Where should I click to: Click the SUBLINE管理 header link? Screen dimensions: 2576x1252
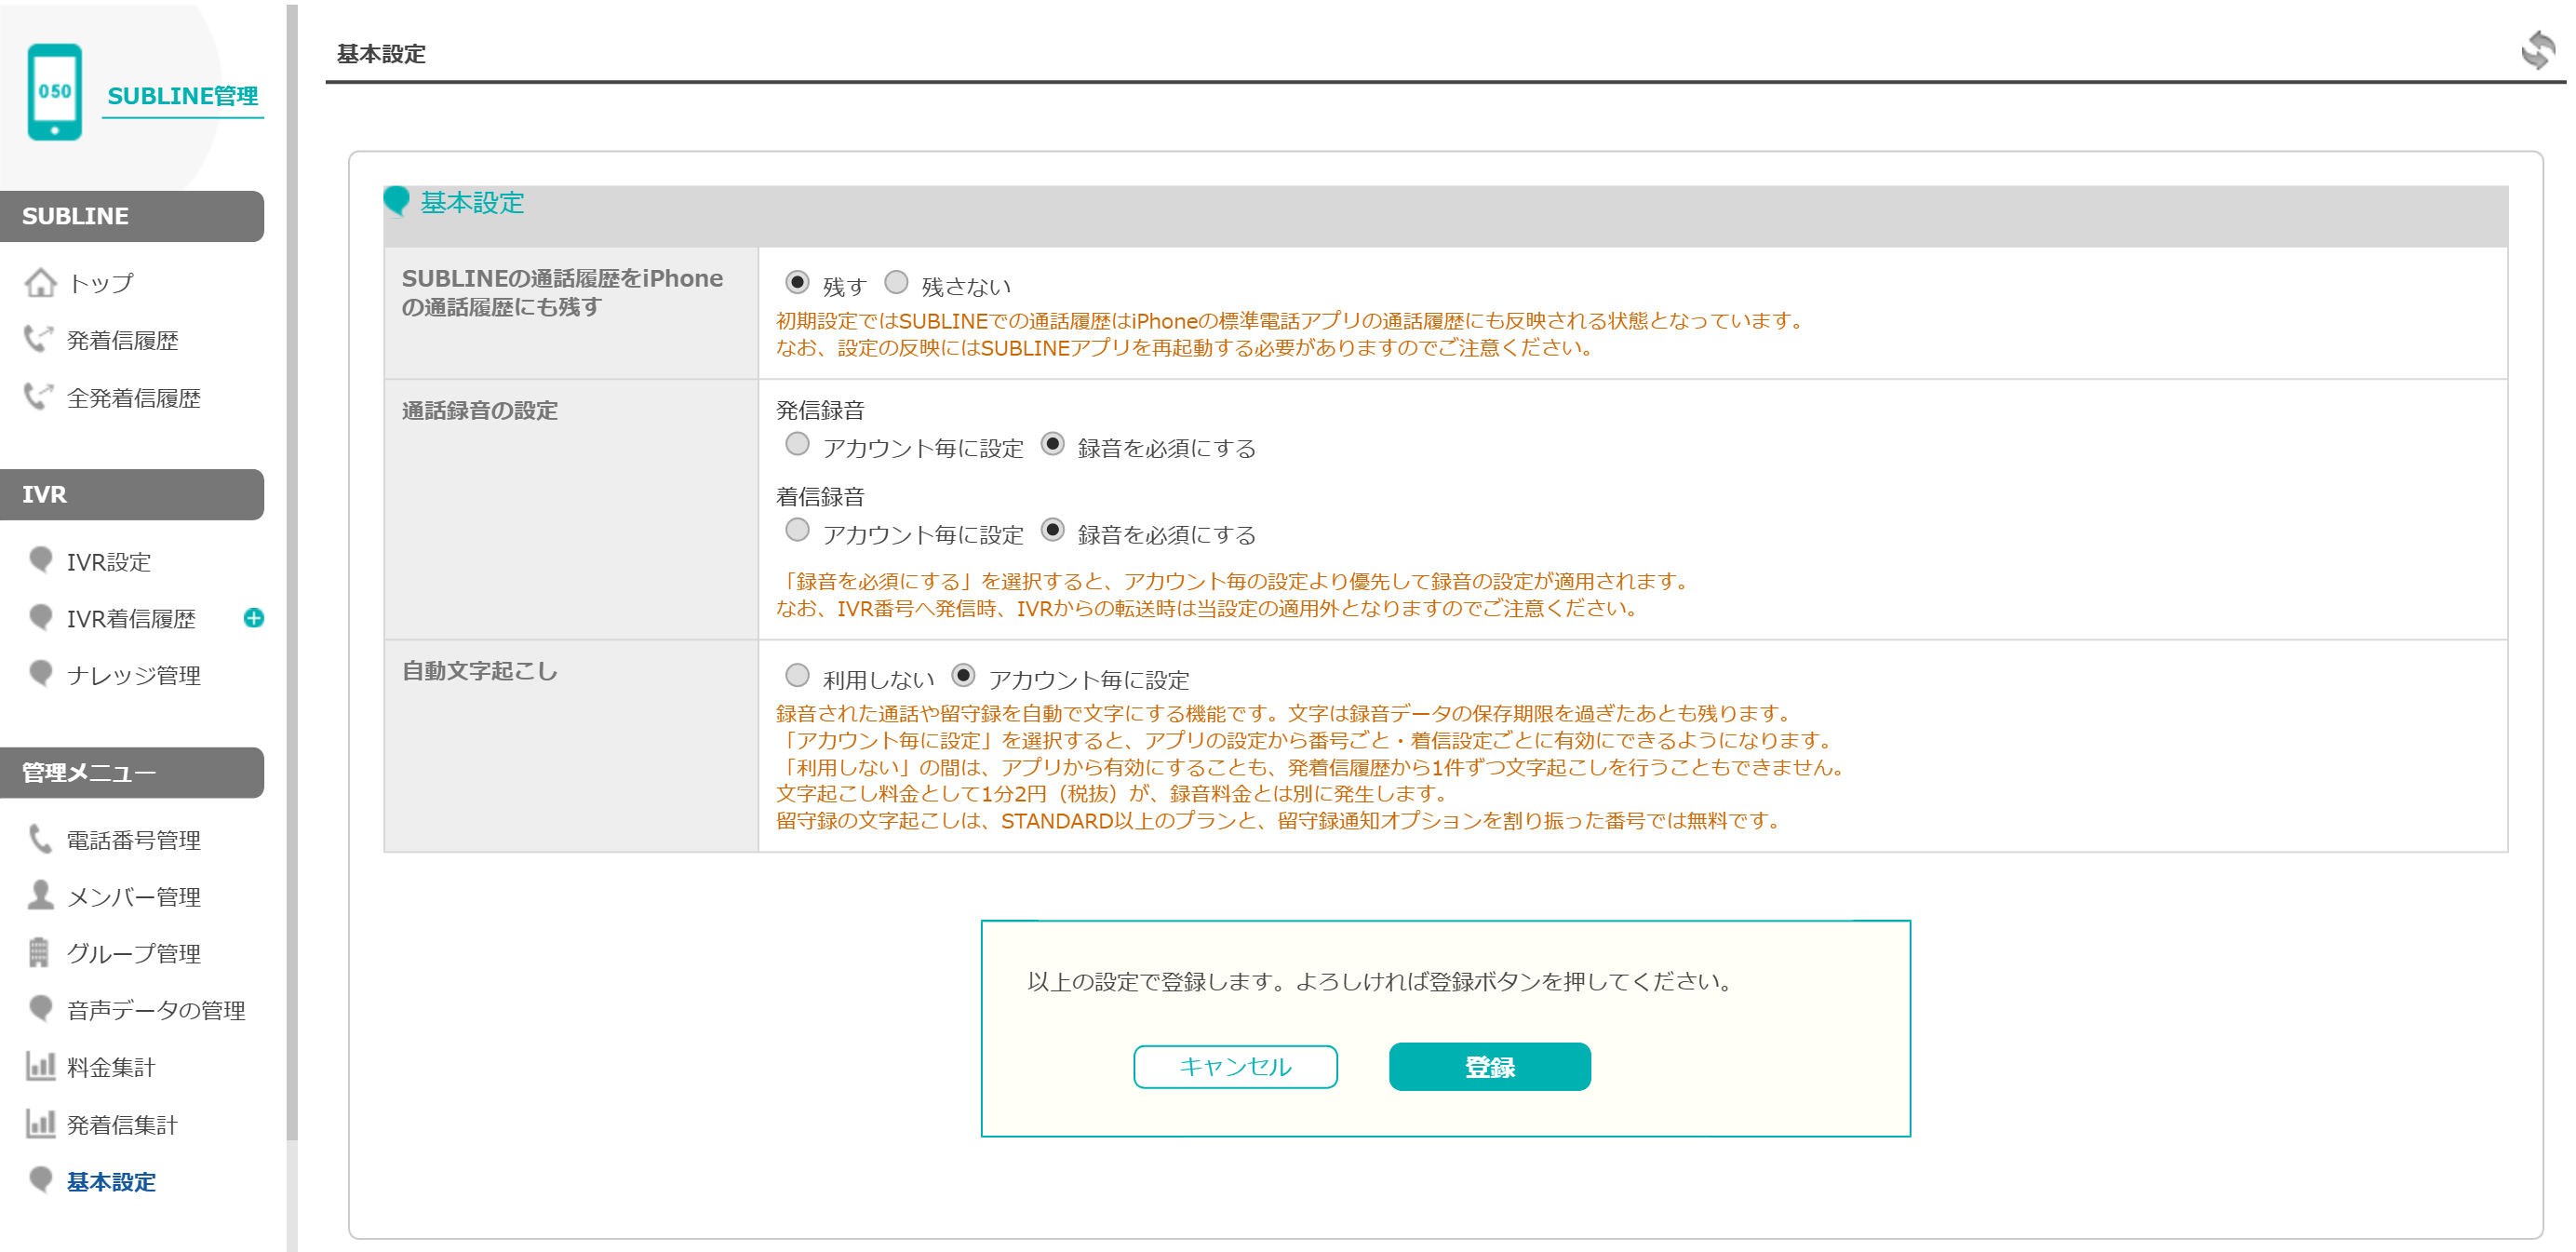[183, 96]
